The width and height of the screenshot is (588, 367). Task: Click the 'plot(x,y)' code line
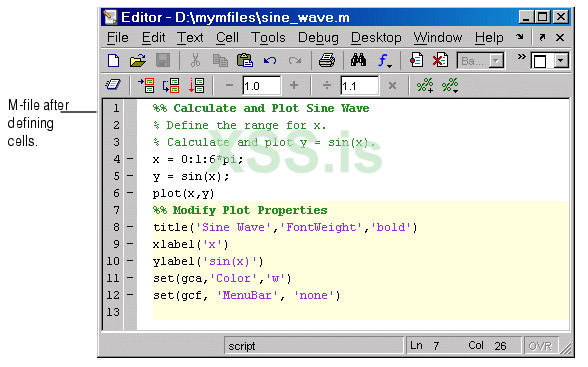(x=183, y=193)
